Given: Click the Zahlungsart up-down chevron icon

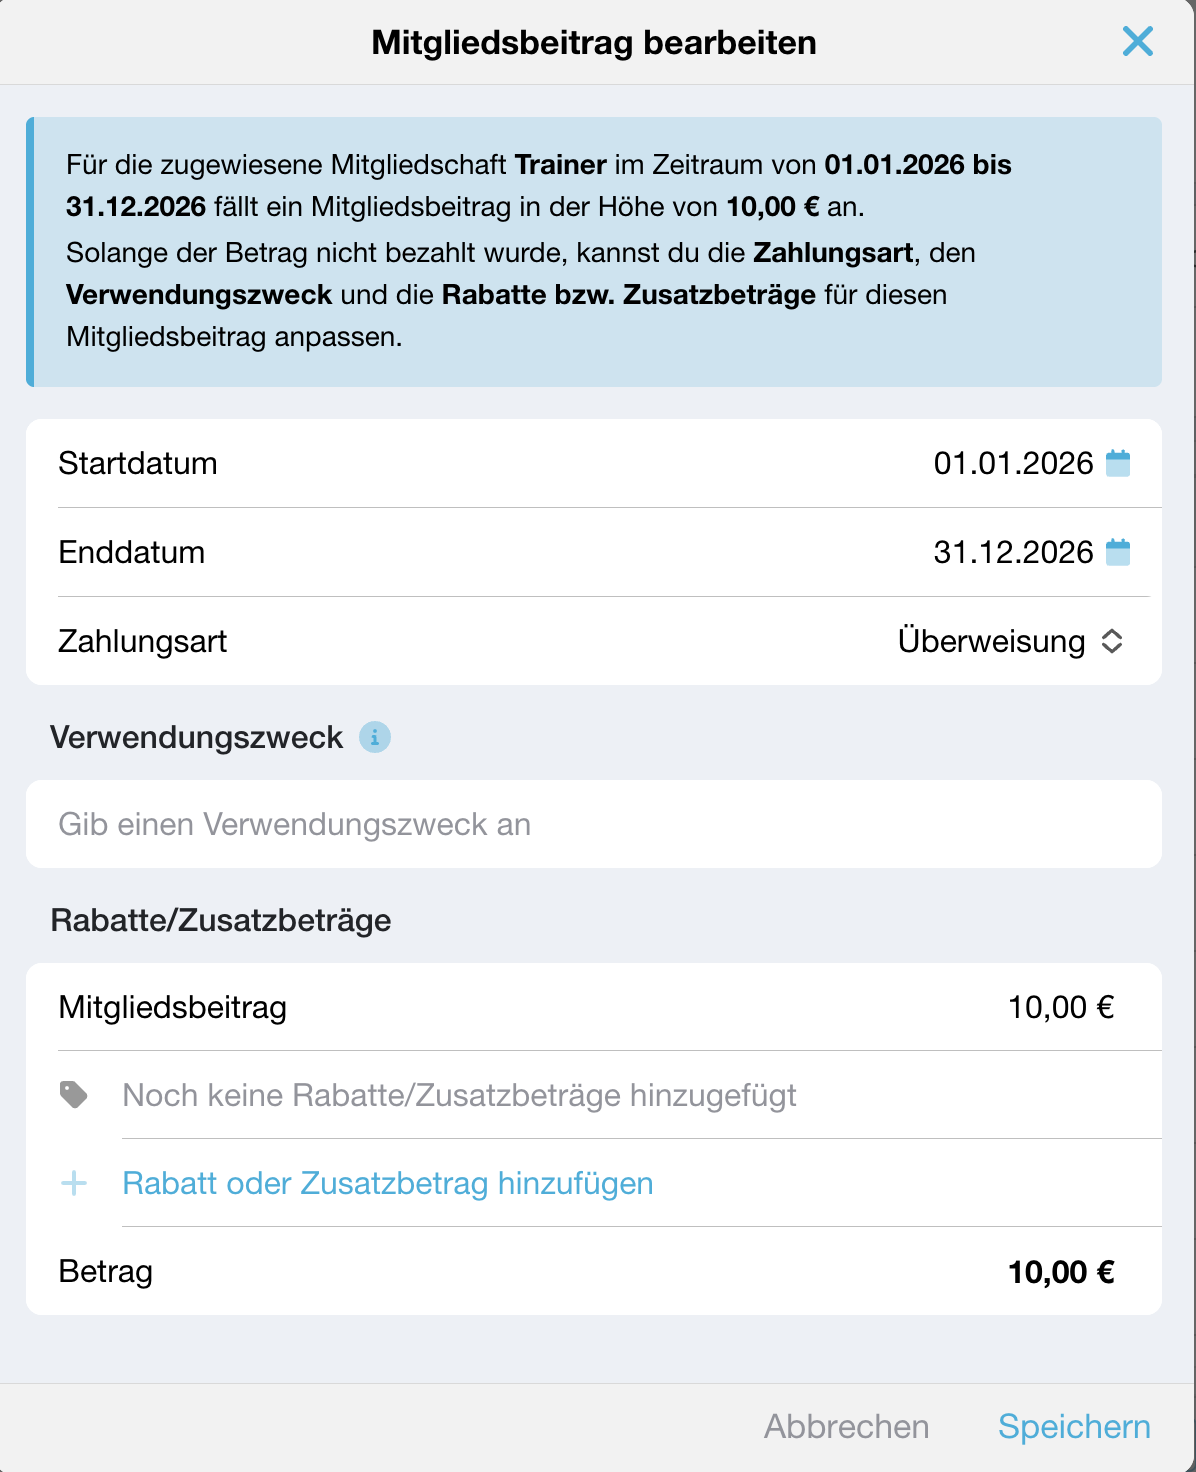Looking at the screenshot, I should 1112,641.
